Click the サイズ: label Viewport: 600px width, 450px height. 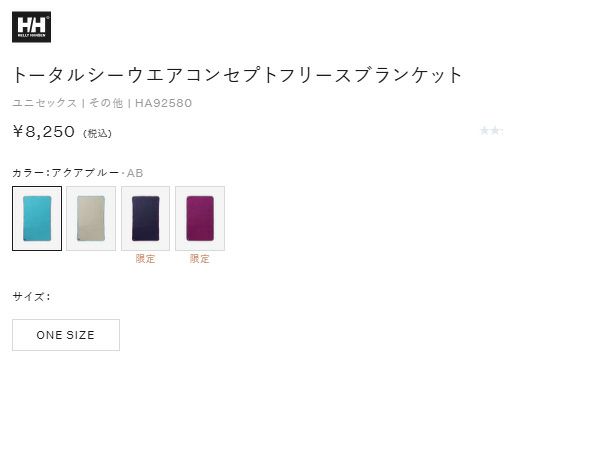(x=31, y=297)
